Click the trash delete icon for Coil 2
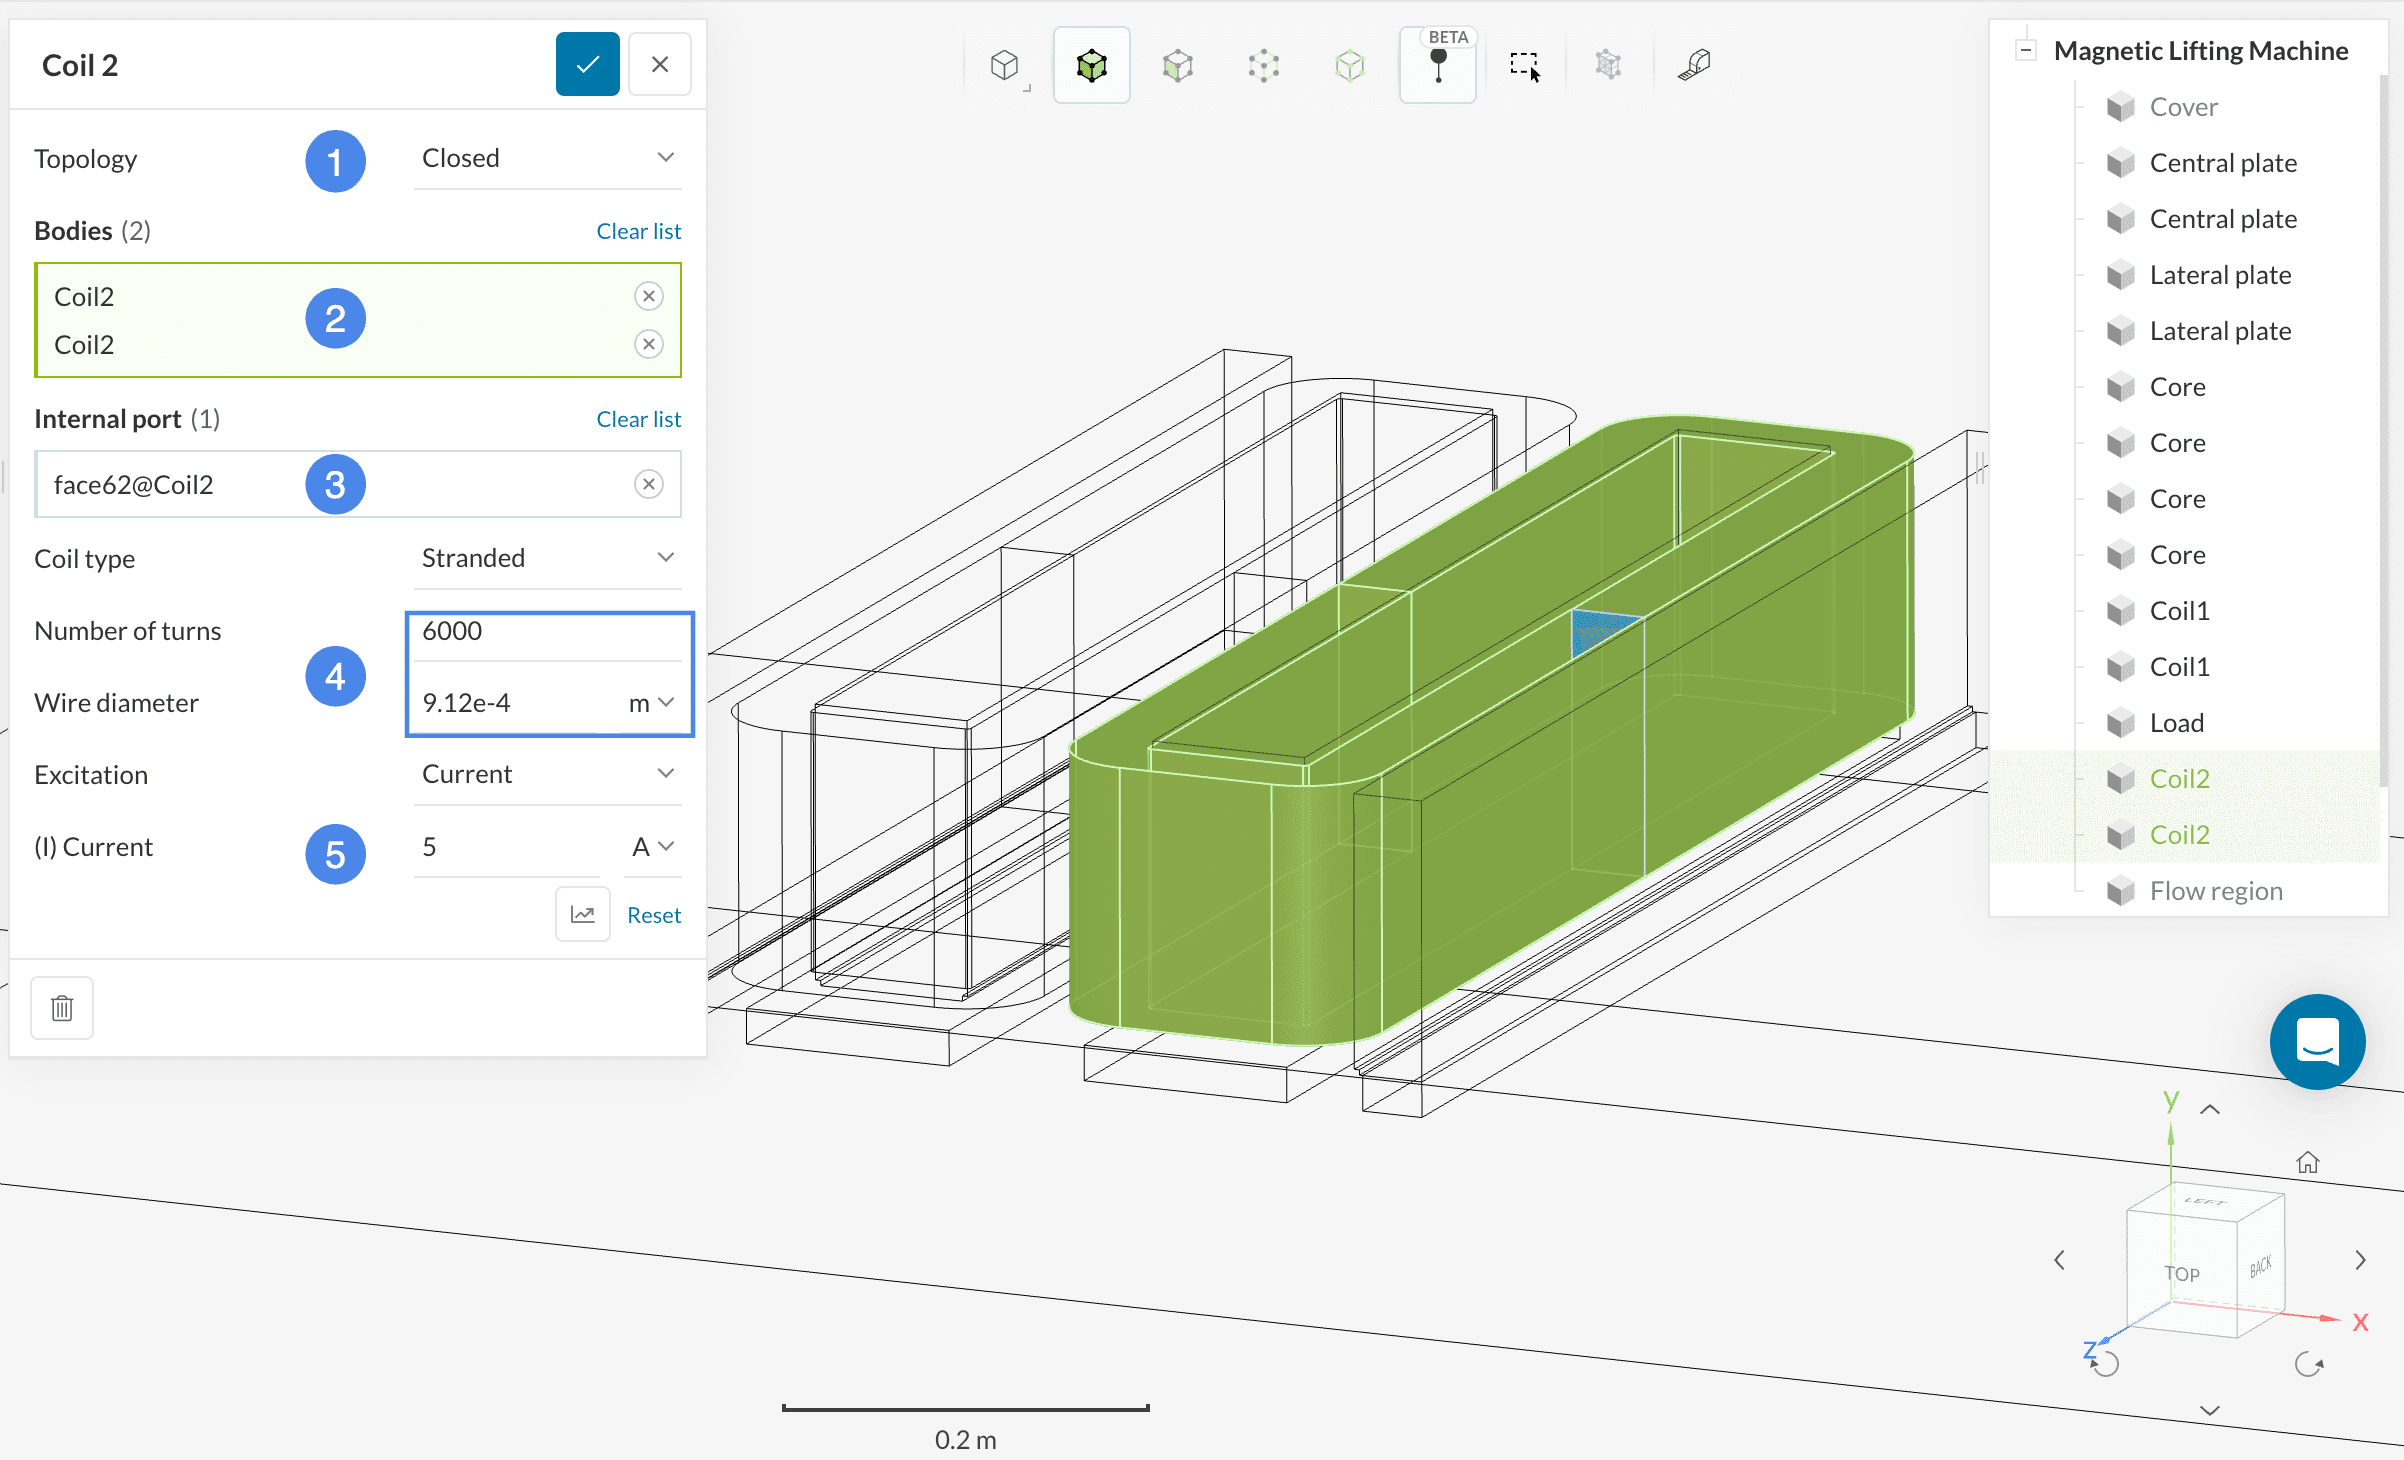 [x=62, y=1008]
